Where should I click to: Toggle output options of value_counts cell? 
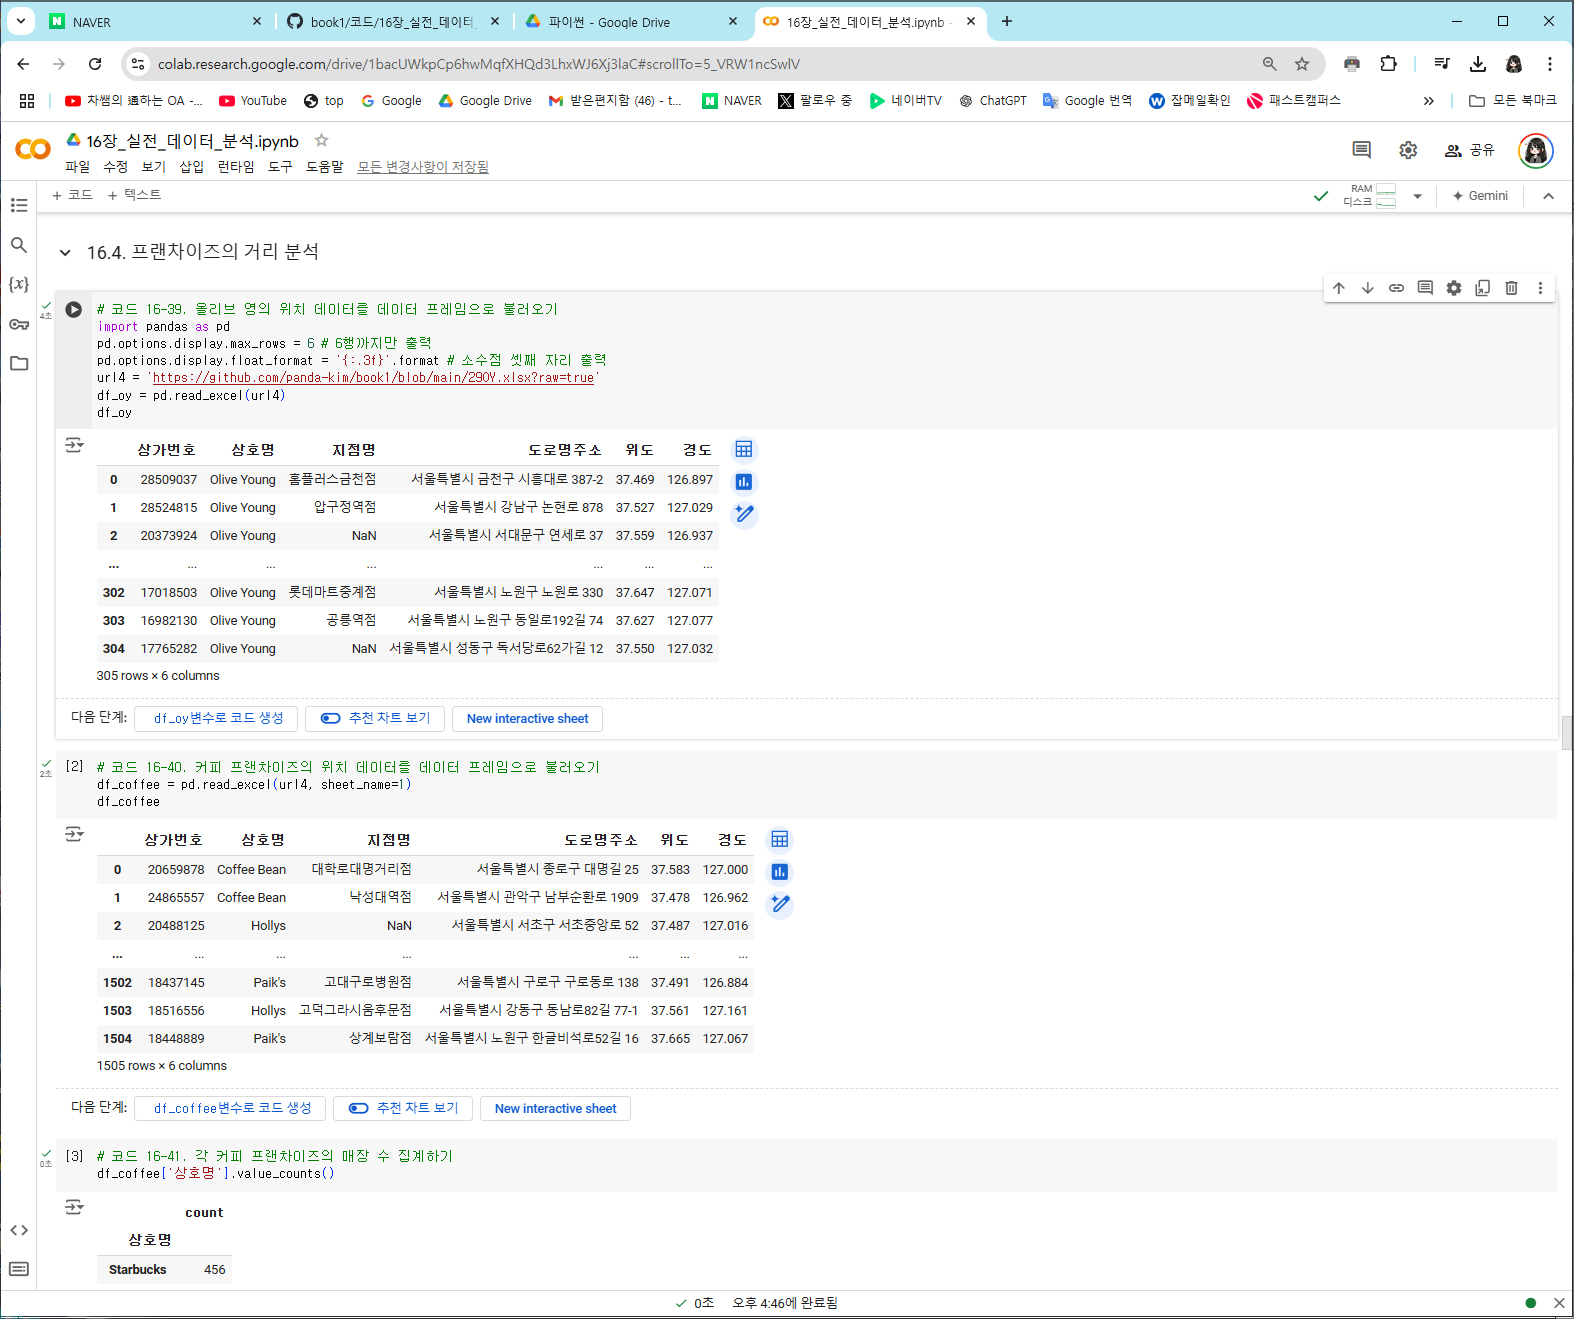(74, 1207)
